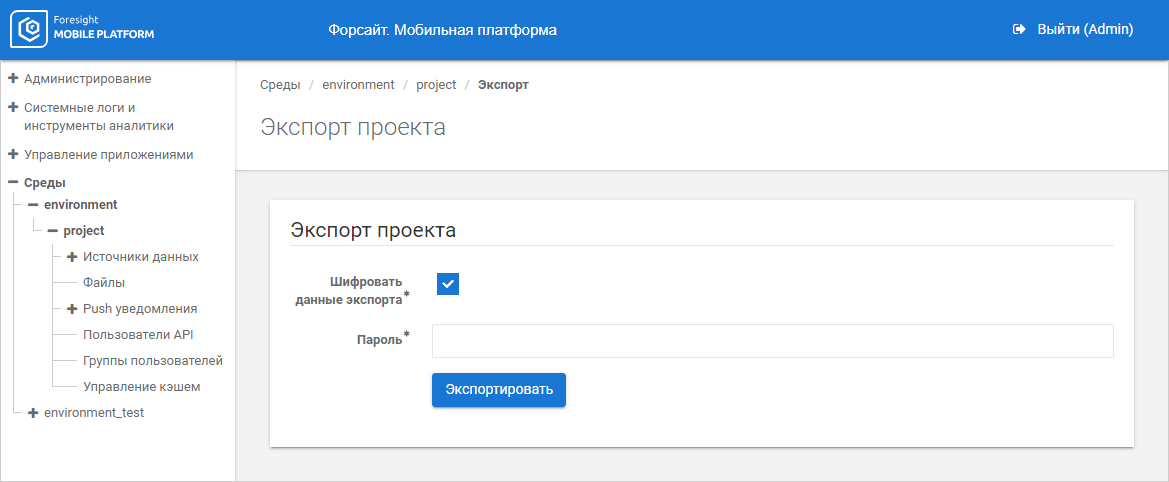This screenshot has height=482, width=1169.
Task: Go to Среды breadcrumb link
Action: coord(280,85)
